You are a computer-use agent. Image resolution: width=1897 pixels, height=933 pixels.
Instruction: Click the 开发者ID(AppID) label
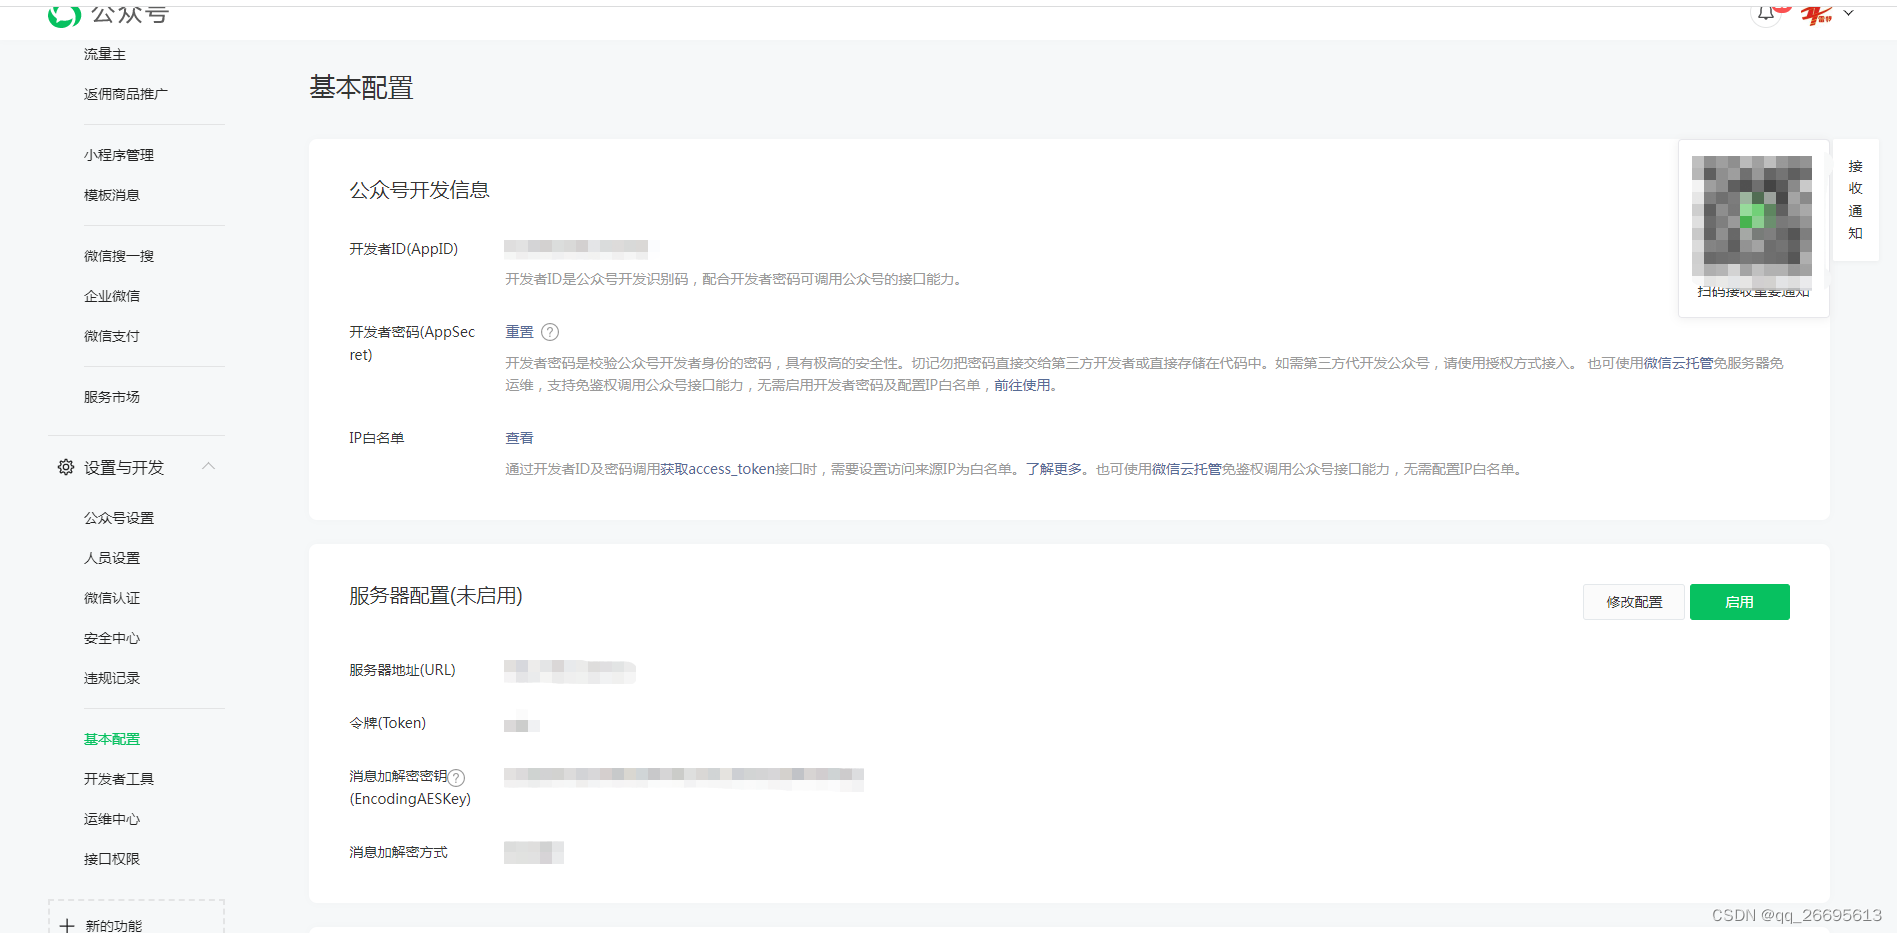coord(403,249)
